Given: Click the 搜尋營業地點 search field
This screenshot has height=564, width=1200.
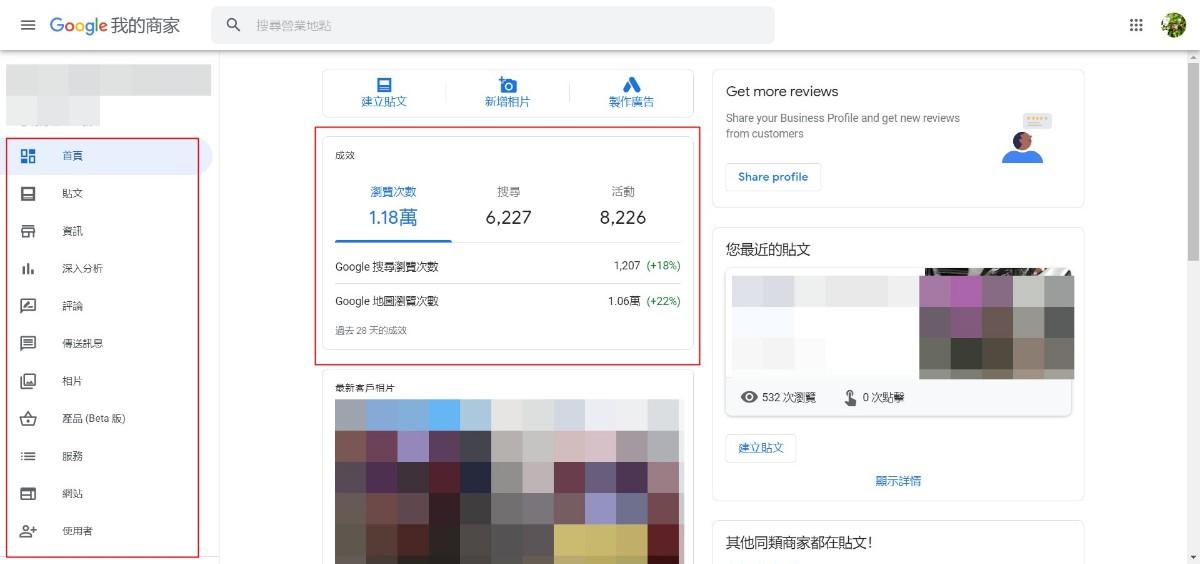Looking at the screenshot, I should (x=500, y=25).
